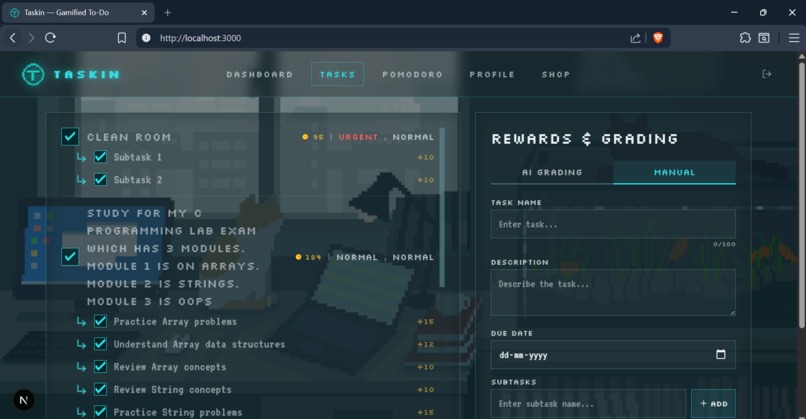Click the browser forward arrow
This screenshot has height=419, width=806.
pyautogui.click(x=31, y=38)
